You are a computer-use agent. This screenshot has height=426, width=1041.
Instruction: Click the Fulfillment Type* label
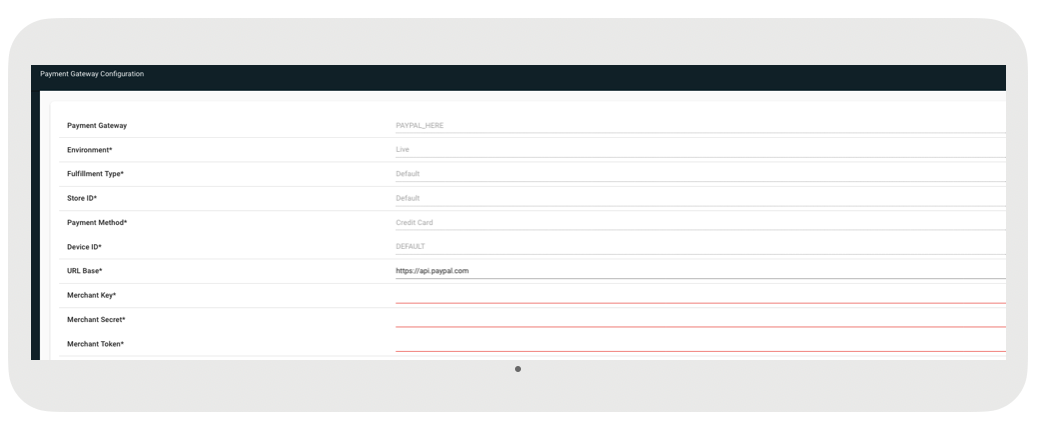coord(96,174)
